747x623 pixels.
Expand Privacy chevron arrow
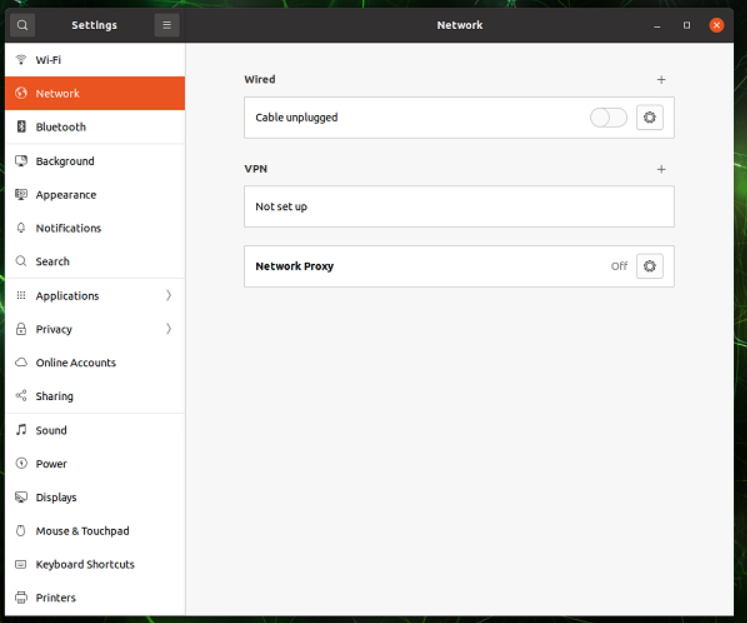[169, 329]
